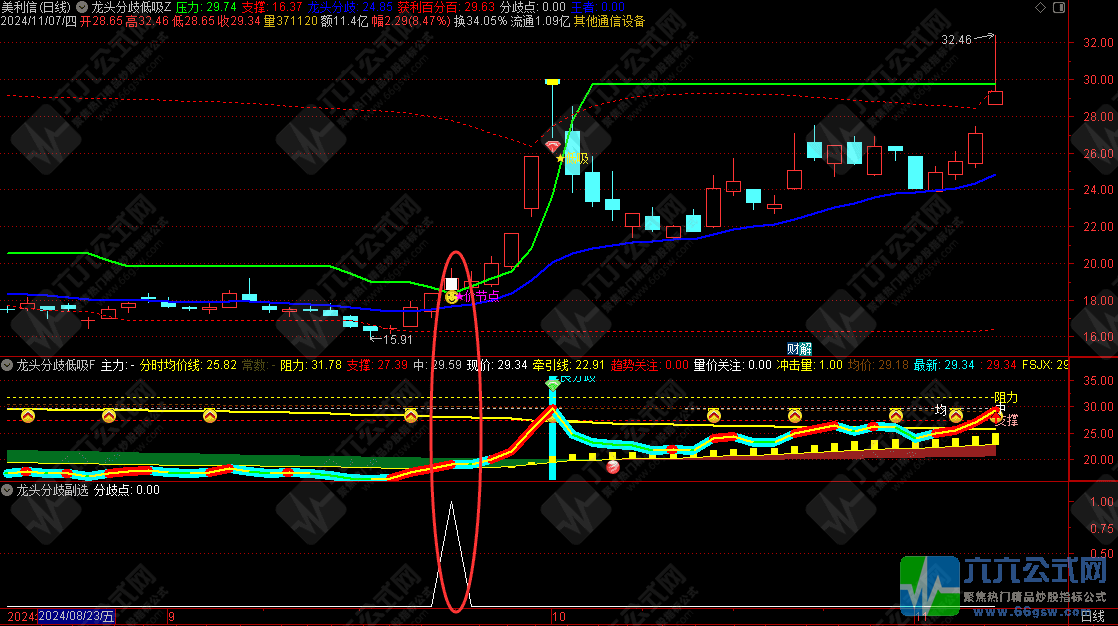
Task: Open the 龙头分歧副选 indicator dropdown arrow
Action: (9, 490)
